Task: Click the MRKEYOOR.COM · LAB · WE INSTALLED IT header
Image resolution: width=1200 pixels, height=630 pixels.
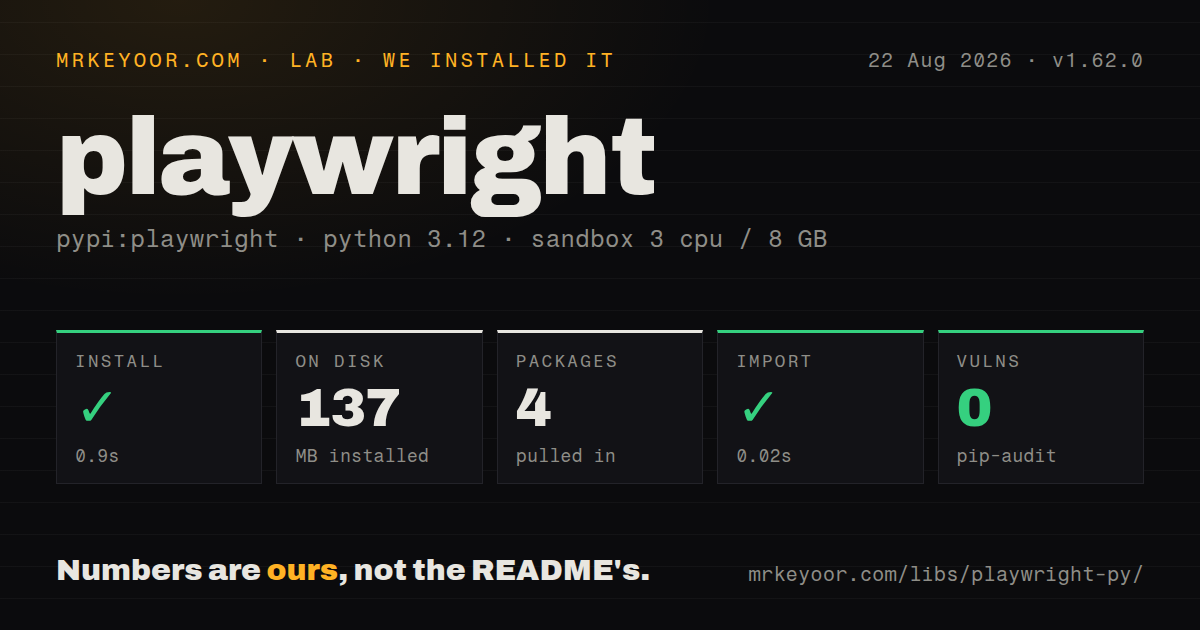Action: pyautogui.click(x=335, y=61)
